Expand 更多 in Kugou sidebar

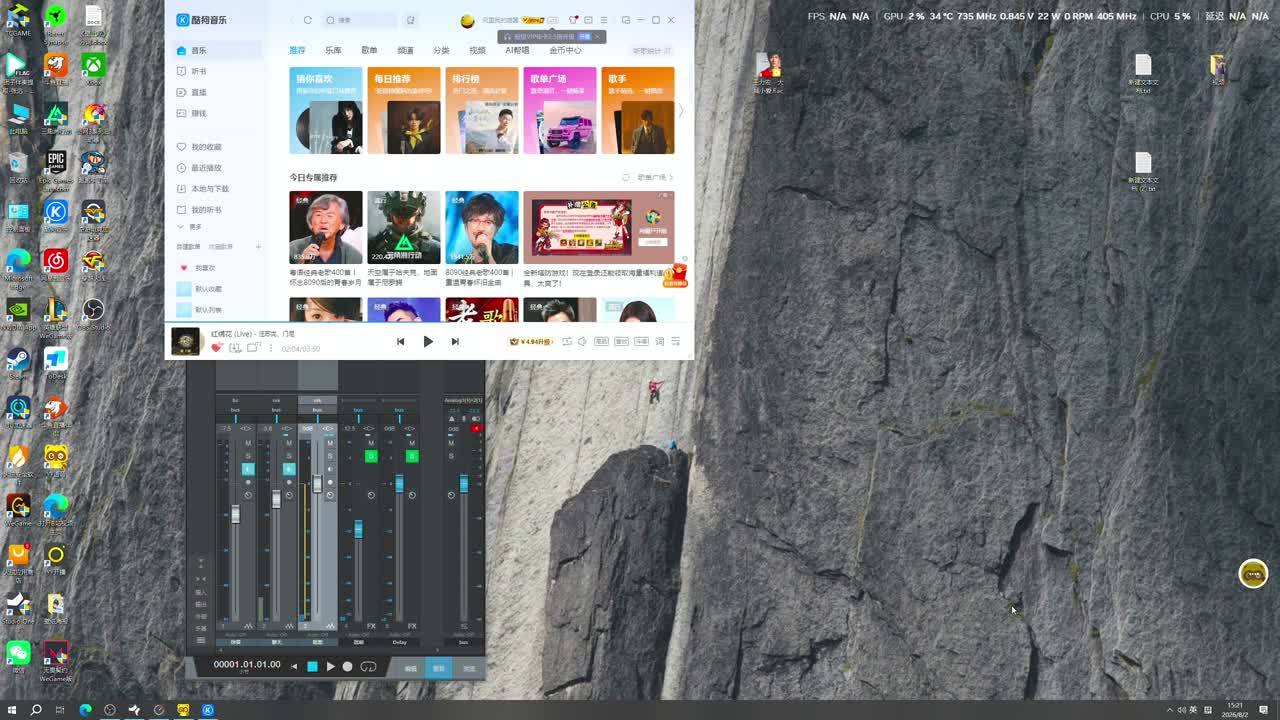click(x=191, y=228)
